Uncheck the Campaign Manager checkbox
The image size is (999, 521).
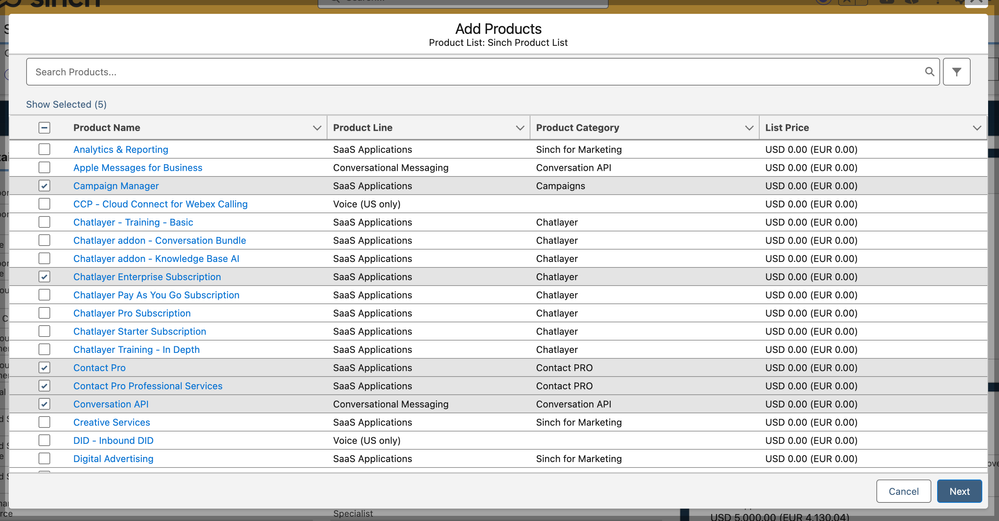point(44,186)
